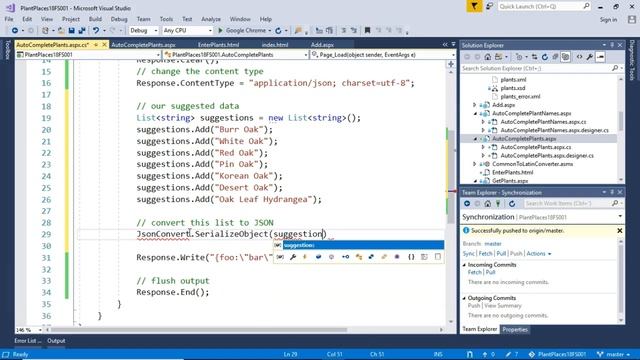Click the Manage Connections plug icon in Team Explorer
This screenshot has height=360, width=640.
(498, 203)
